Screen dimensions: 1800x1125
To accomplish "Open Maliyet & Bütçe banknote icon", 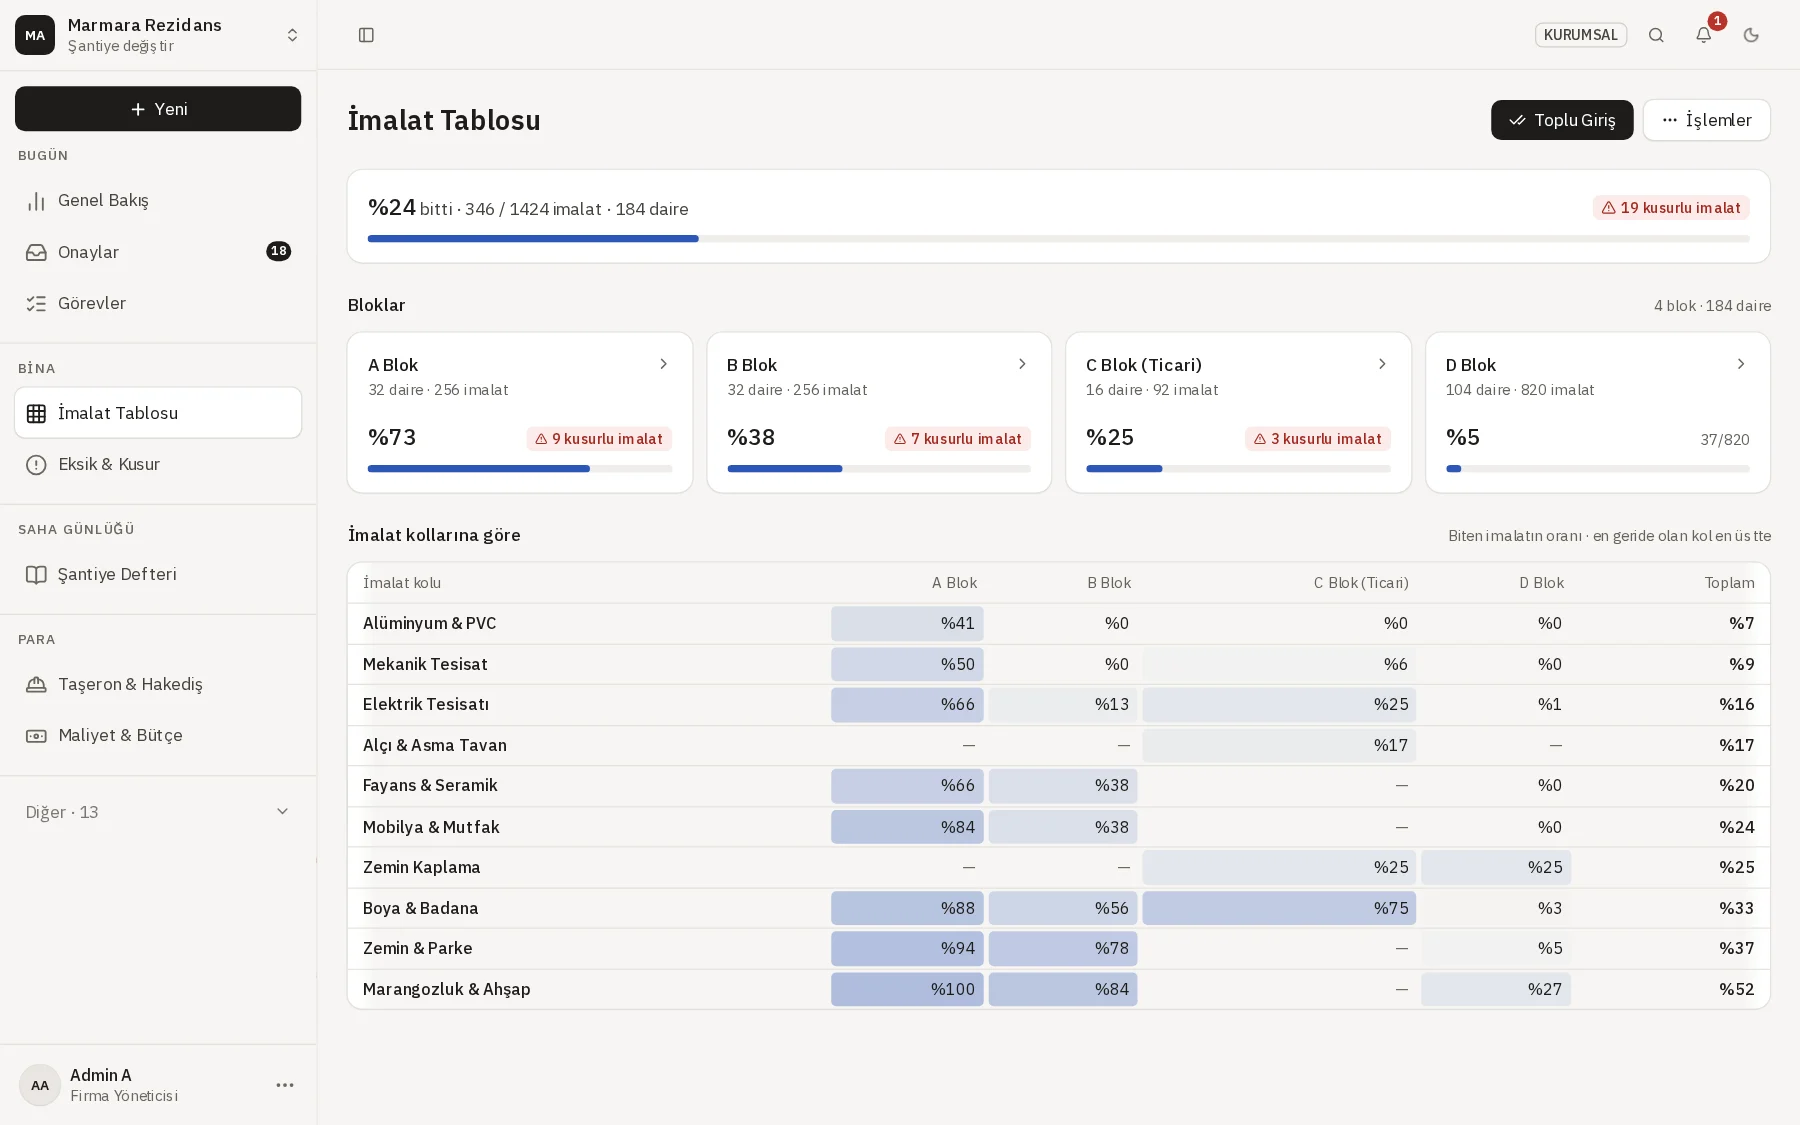I will coord(36,736).
